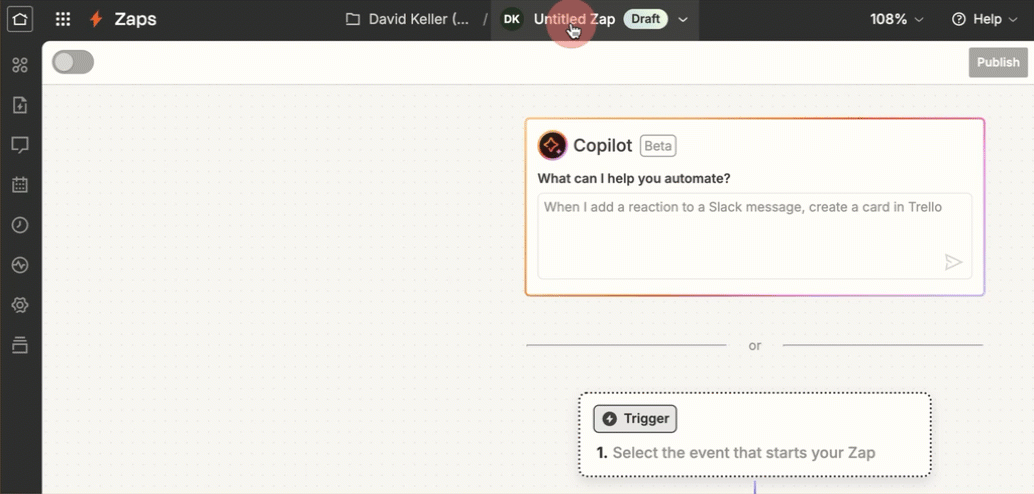Open the four-circles components icon in the sidebar

point(20,65)
